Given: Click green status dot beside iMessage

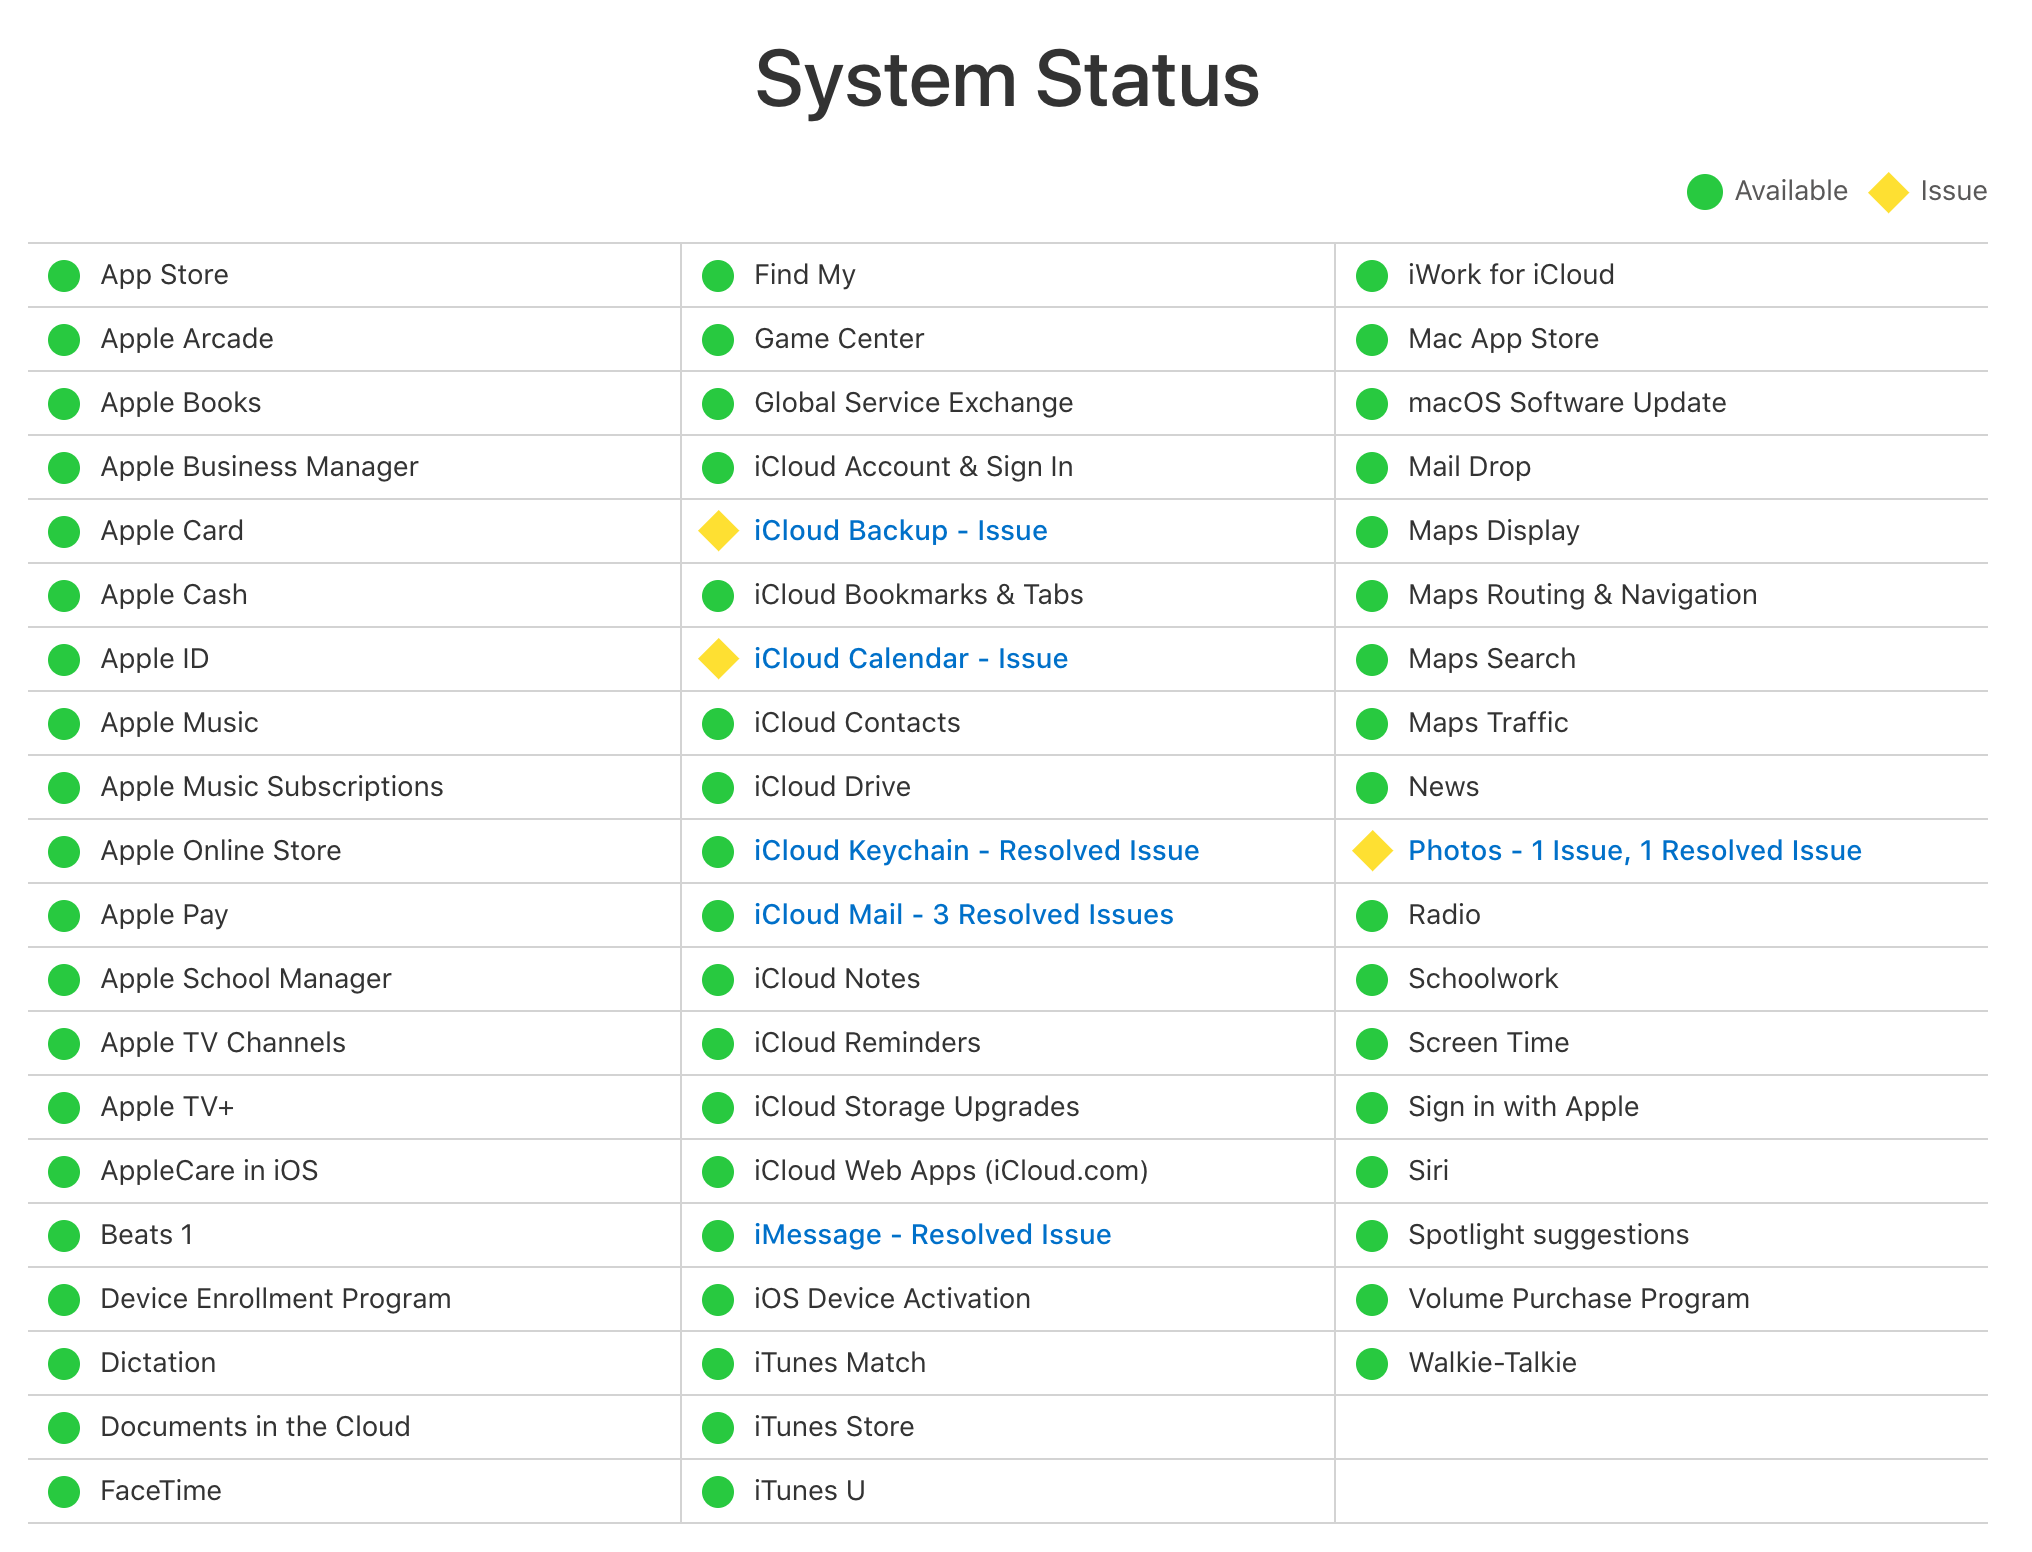Looking at the screenshot, I should click(718, 1235).
